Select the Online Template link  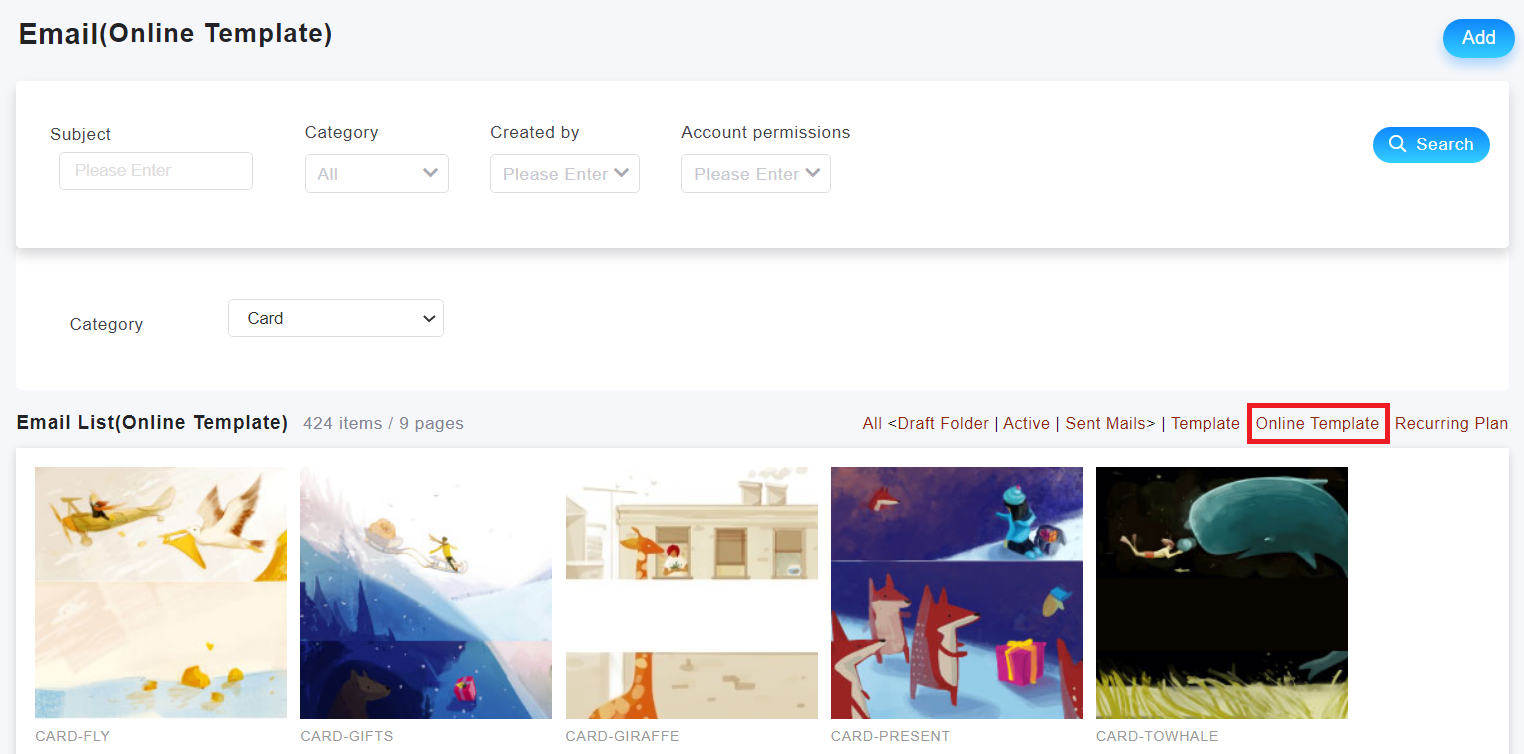[1317, 424]
